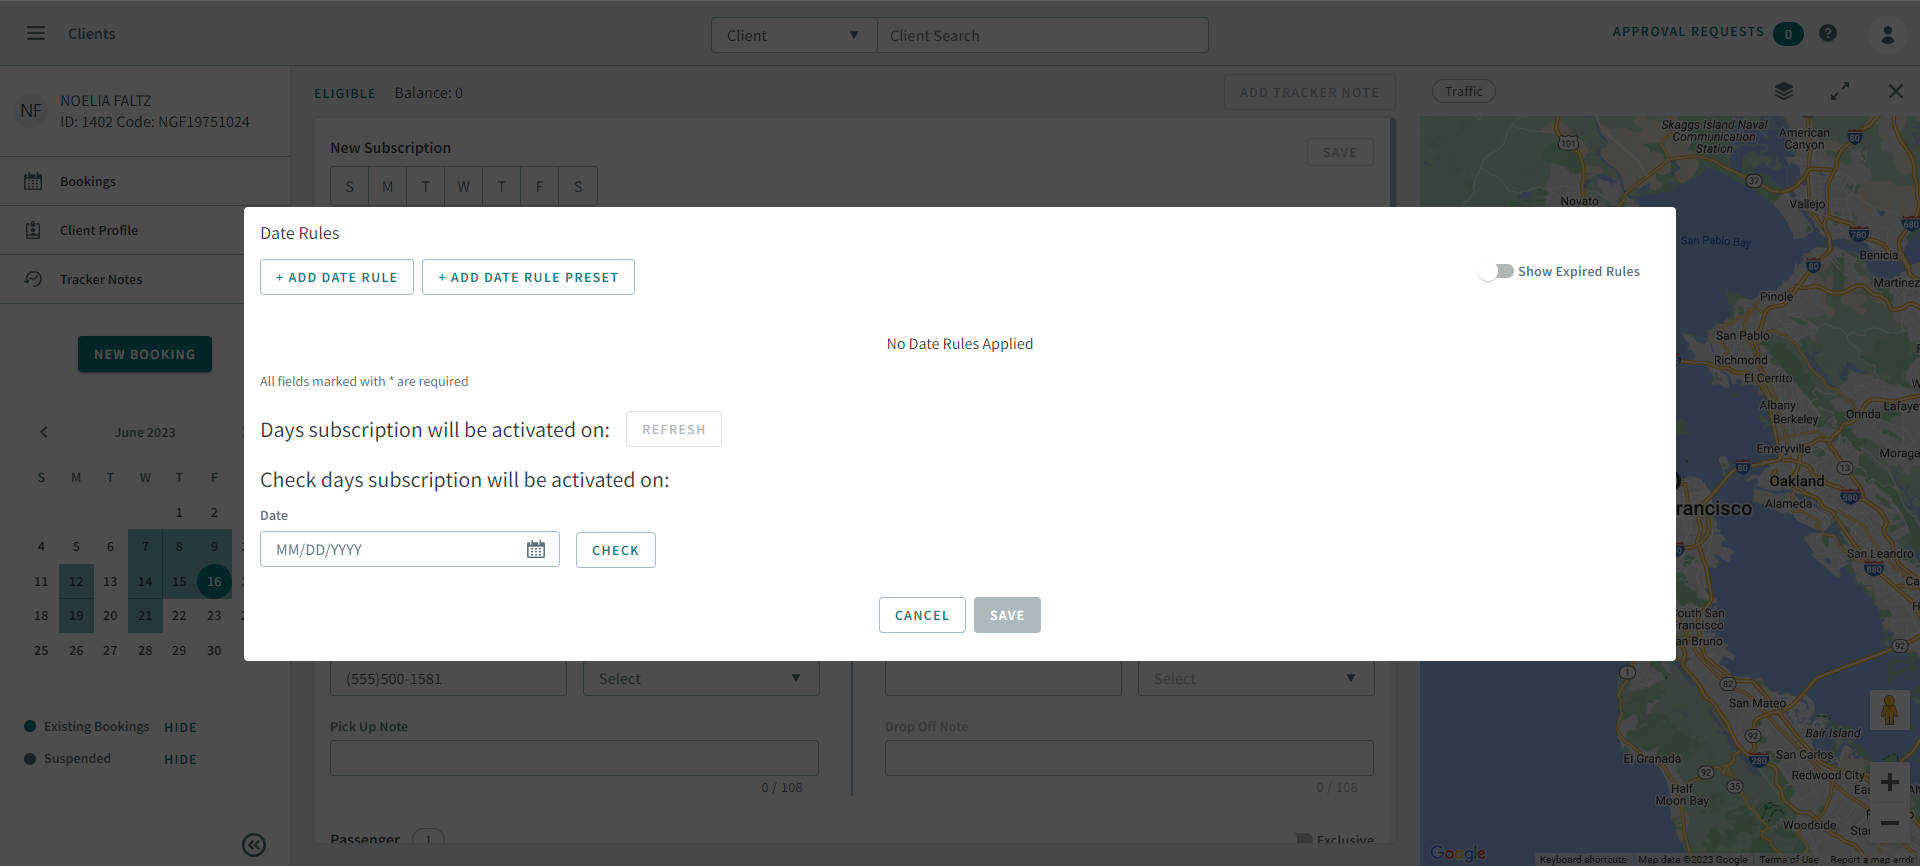Open the Select dropdown in drop-off section
Screen dimensions: 1920x866
coord(1256,678)
